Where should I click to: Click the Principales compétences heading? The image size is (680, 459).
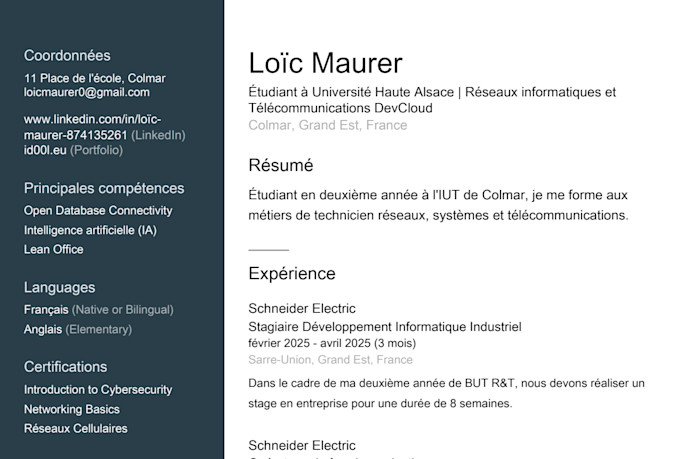pos(104,188)
